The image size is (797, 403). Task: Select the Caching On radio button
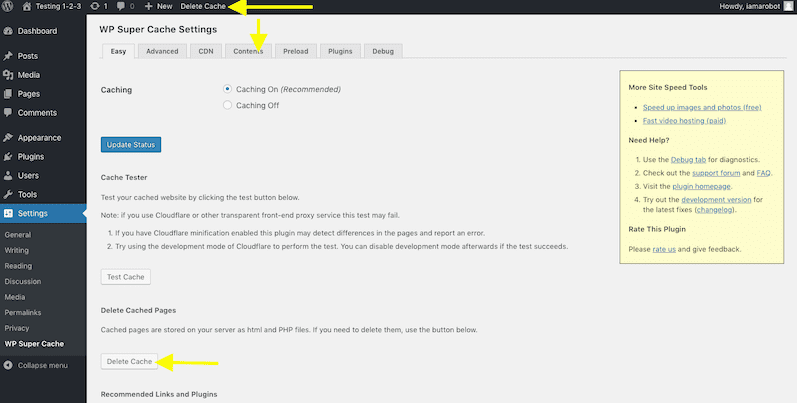(x=227, y=89)
